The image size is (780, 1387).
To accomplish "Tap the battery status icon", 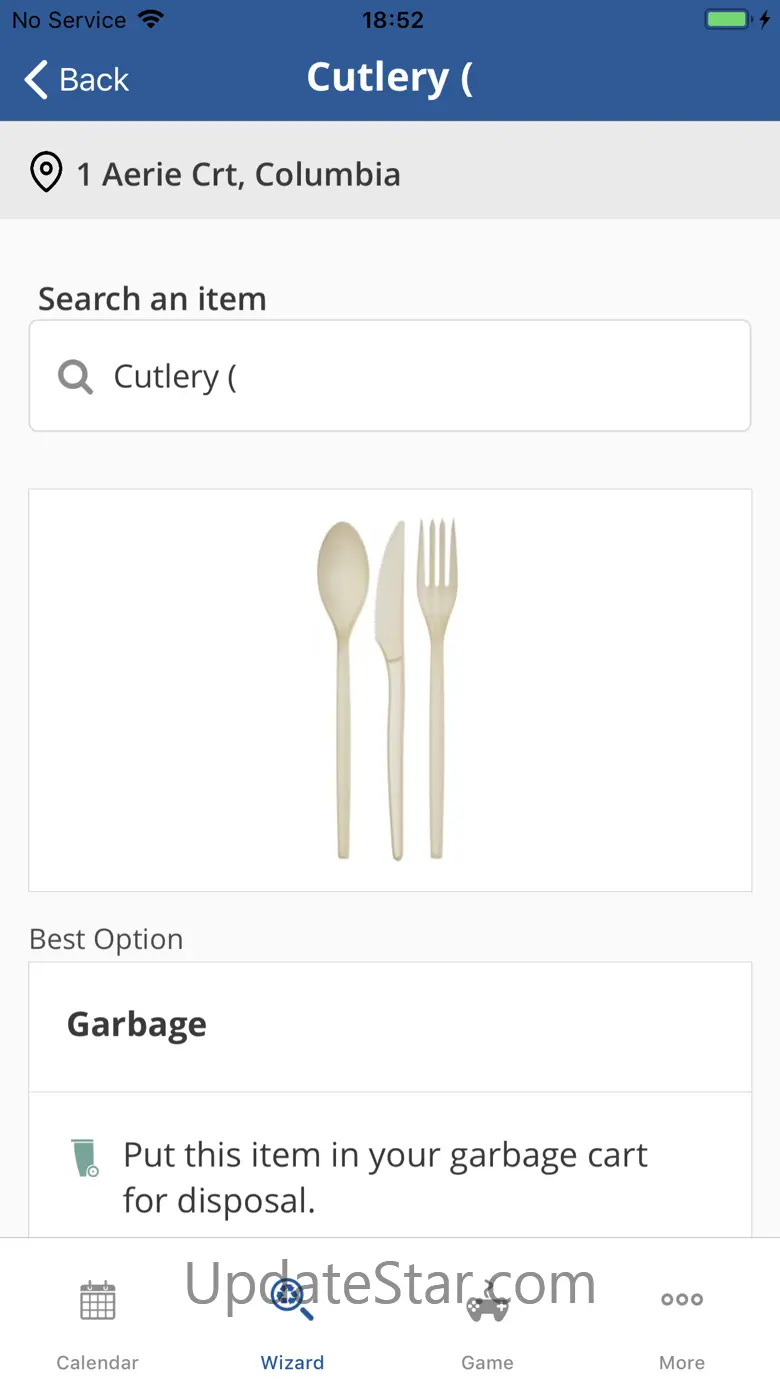I will (x=727, y=19).
